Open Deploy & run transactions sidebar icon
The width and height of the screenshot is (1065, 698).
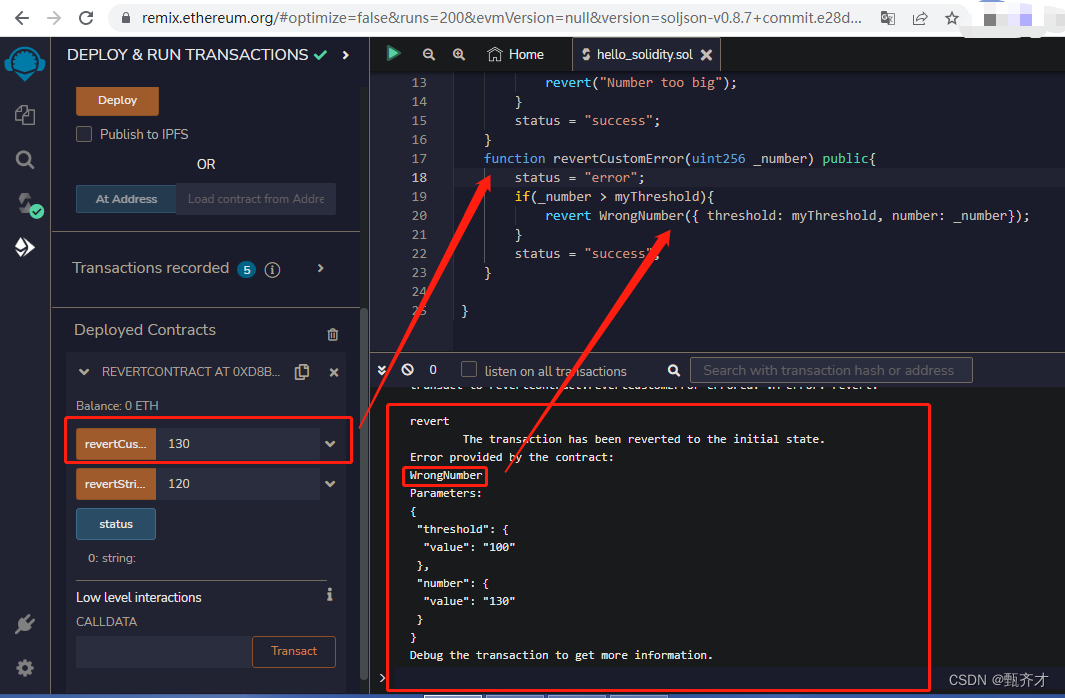[24, 247]
